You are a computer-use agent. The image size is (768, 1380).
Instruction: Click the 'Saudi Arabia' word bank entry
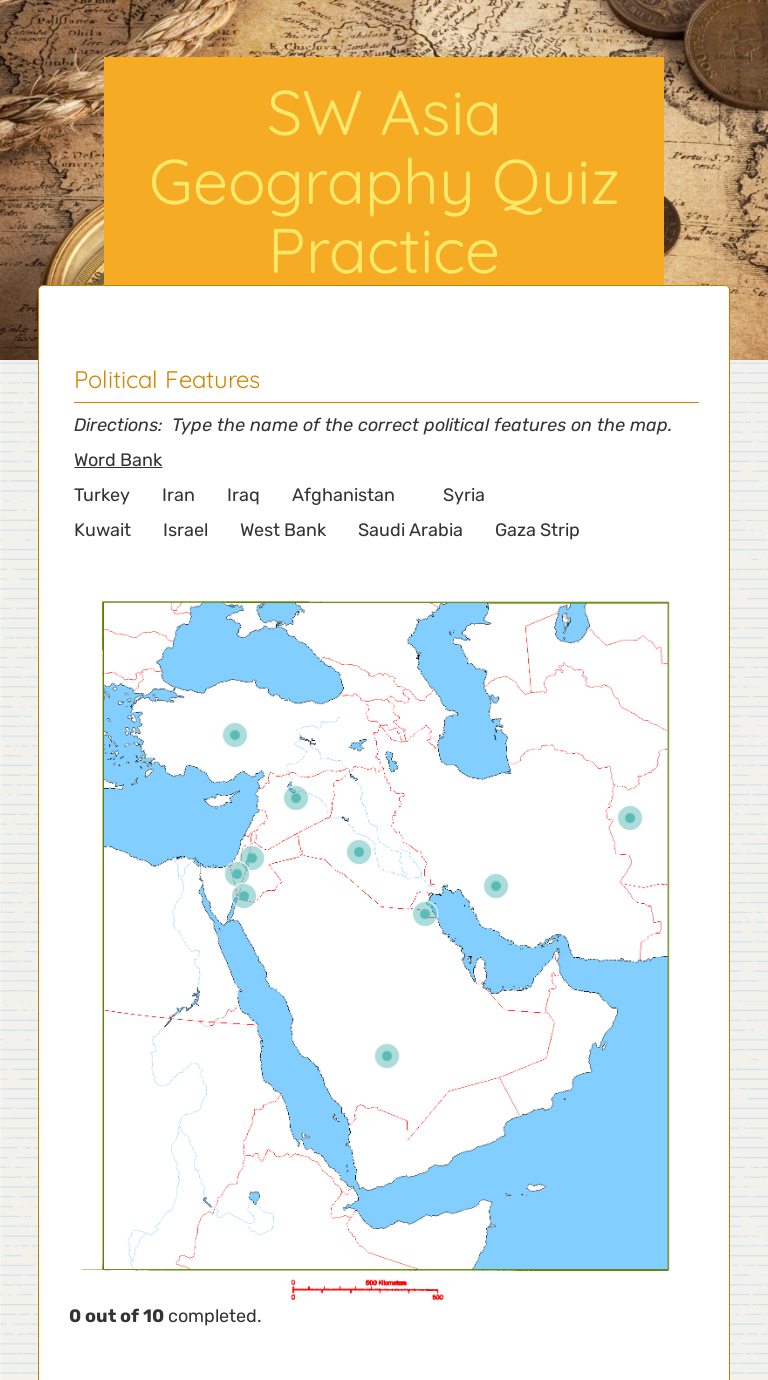pos(410,530)
